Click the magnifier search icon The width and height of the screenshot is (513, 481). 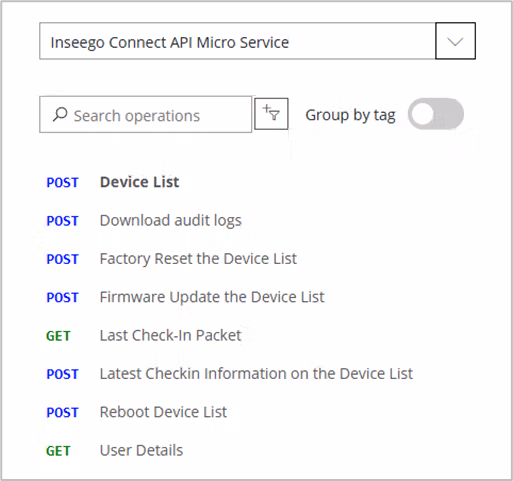coord(60,114)
